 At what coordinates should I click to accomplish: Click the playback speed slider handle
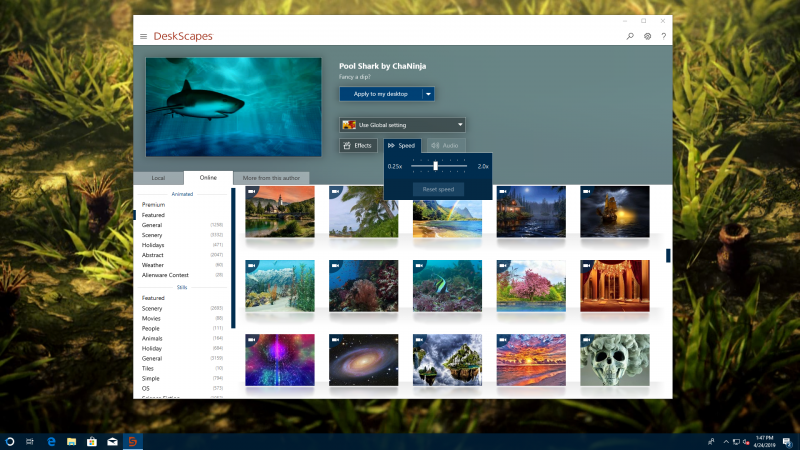coord(435,165)
